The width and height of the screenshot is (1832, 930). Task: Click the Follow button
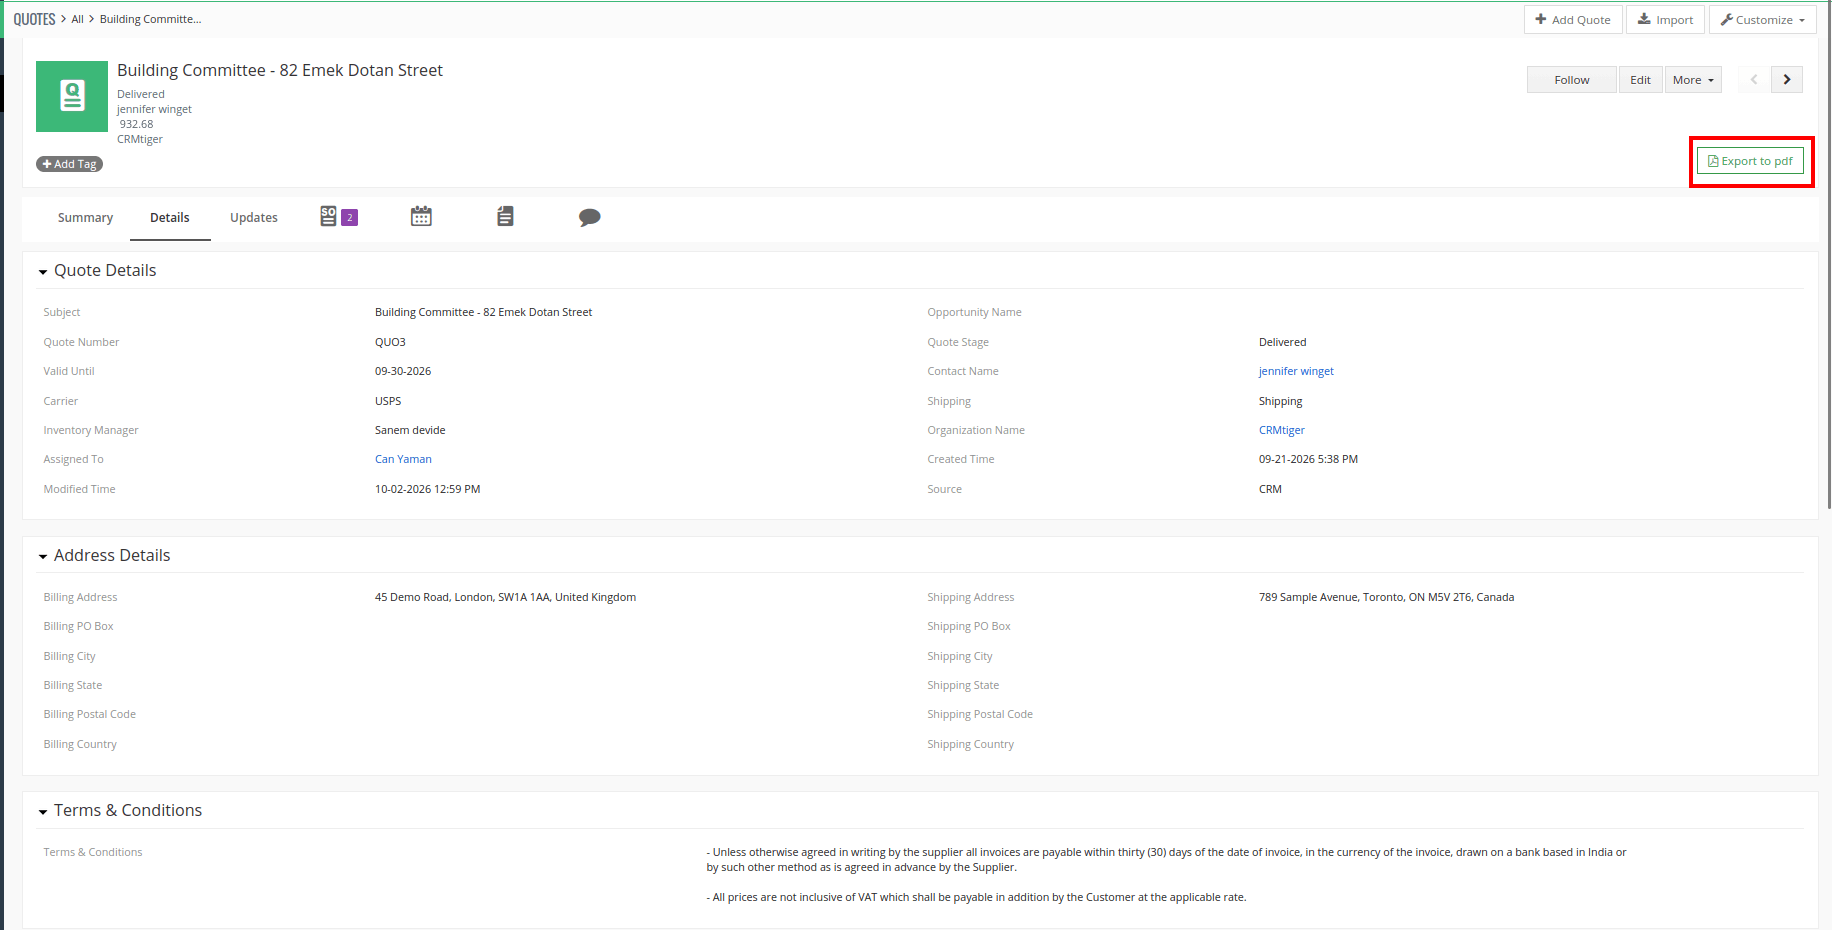[1572, 80]
